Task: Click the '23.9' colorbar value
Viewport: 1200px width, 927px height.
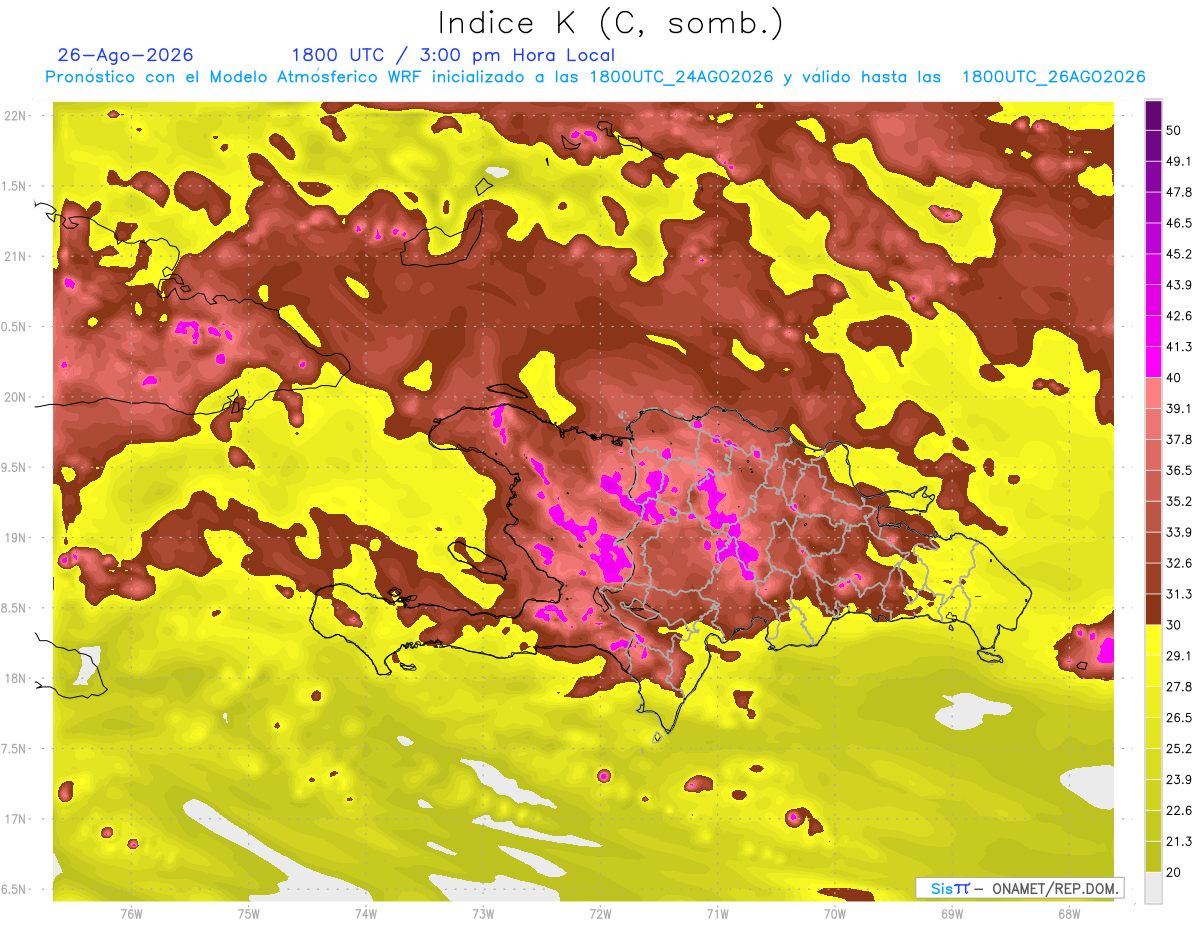Action: coord(1178,780)
